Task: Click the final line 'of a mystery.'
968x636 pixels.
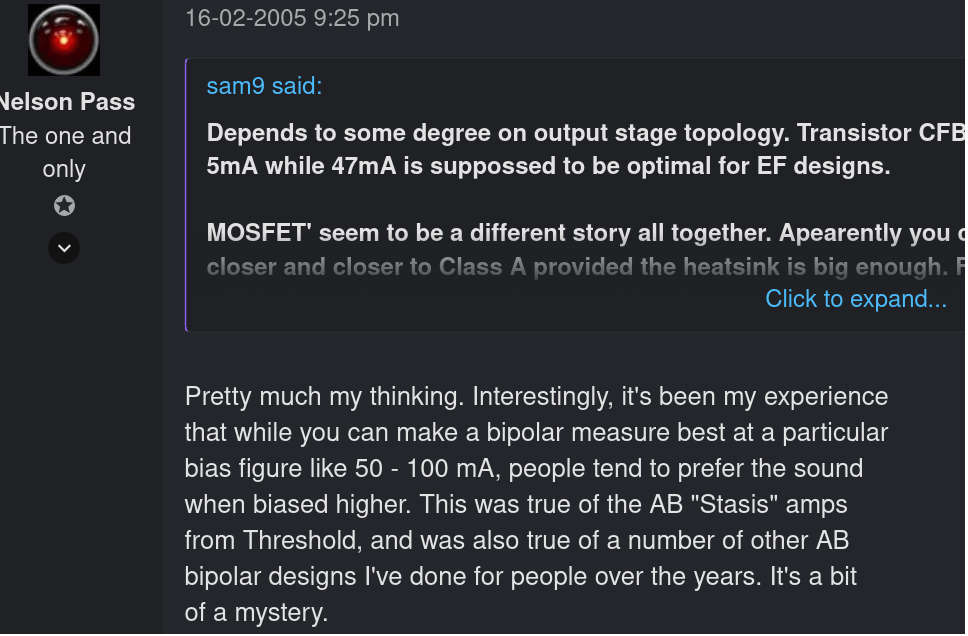Action: pos(256,613)
